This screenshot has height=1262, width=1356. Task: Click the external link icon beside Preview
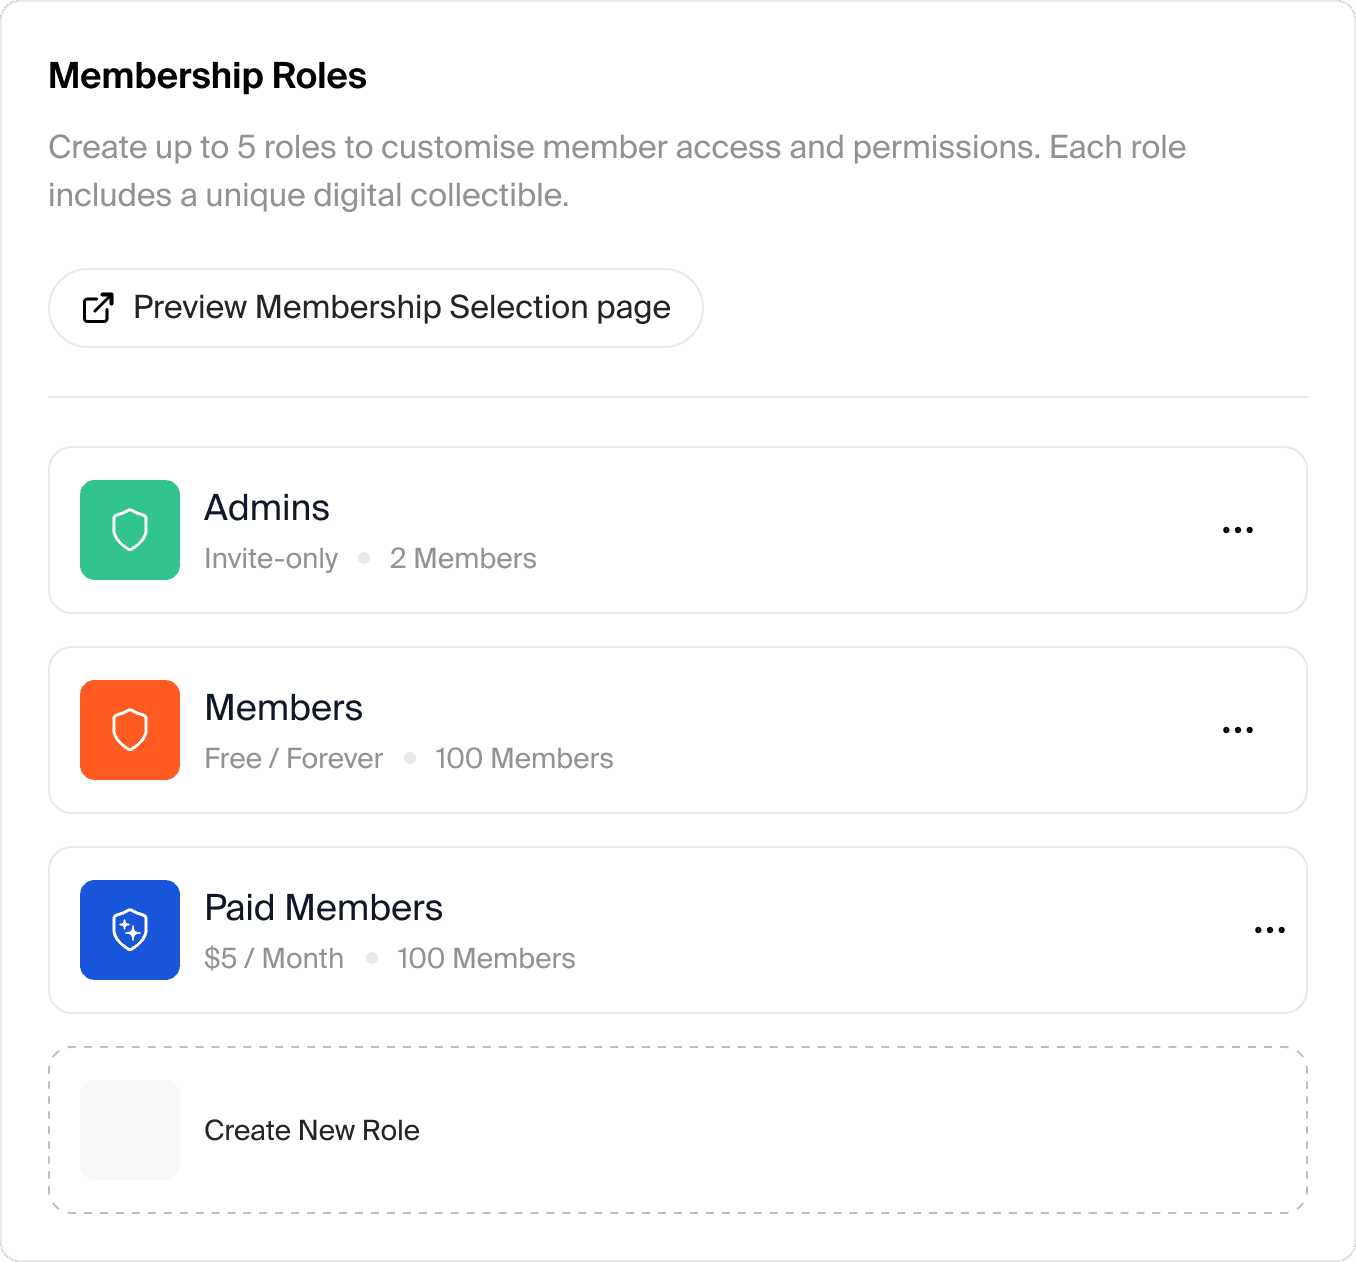98,308
